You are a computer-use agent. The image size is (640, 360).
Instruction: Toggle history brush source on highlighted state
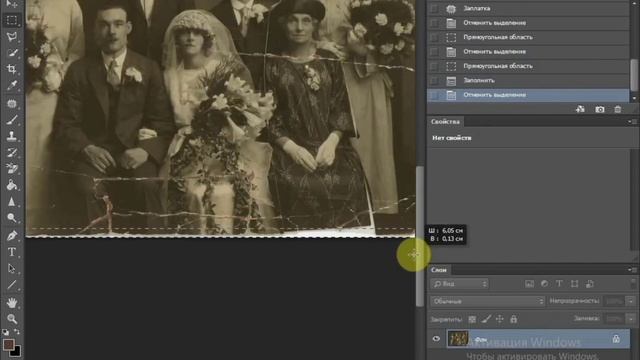click(434, 95)
